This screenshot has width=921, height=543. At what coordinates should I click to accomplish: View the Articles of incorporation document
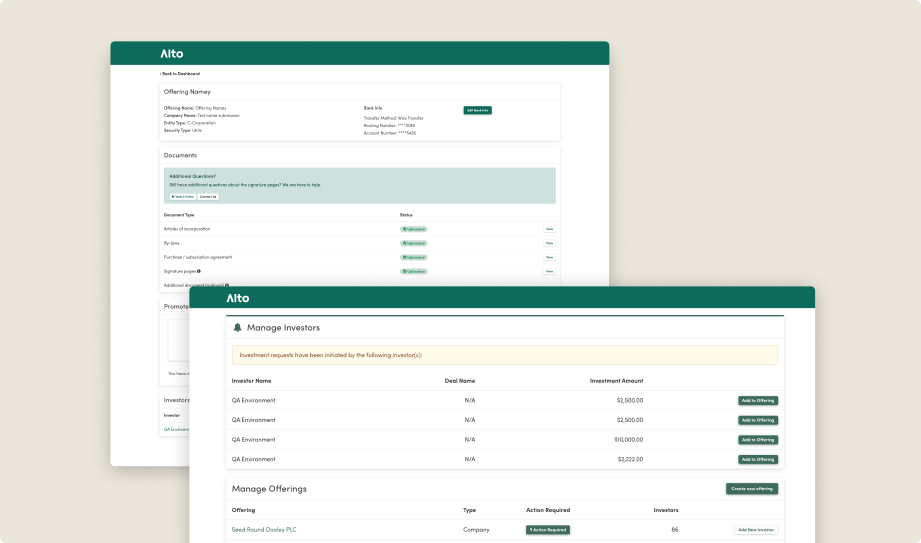549,229
